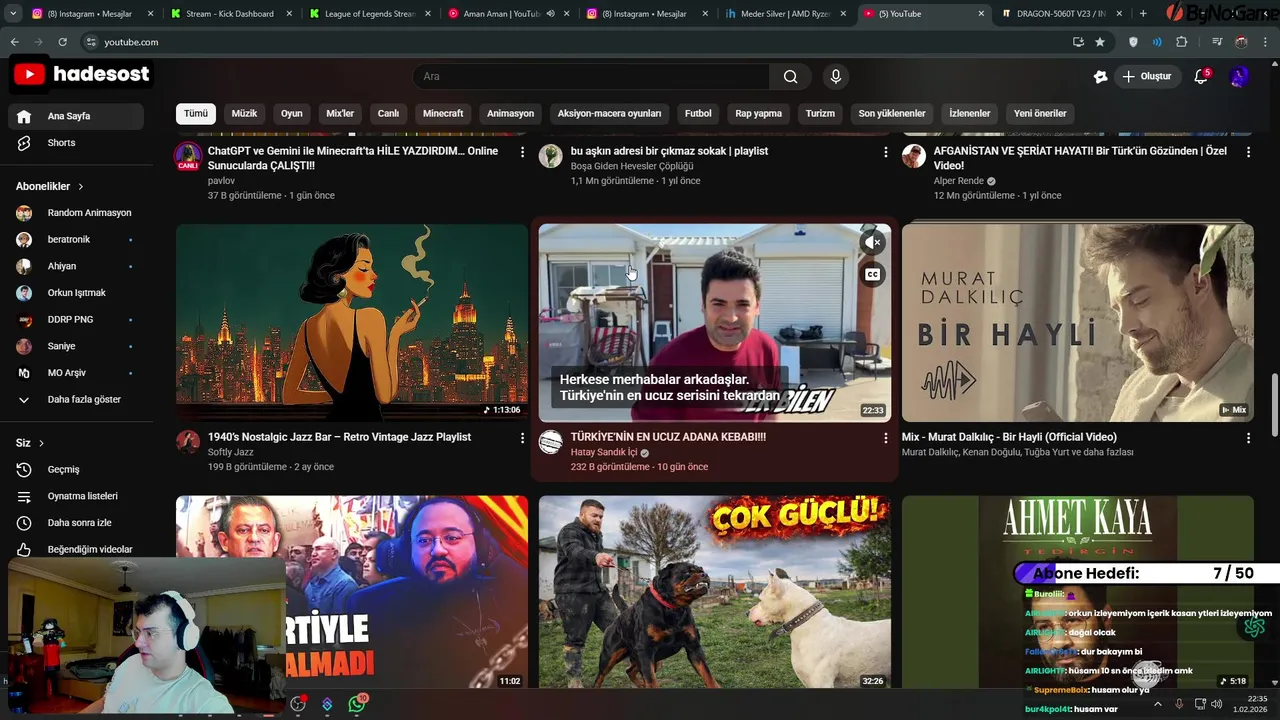Open Murat Dalkılıç Bir Hayli mix thumbnail

pyautogui.click(x=1077, y=323)
